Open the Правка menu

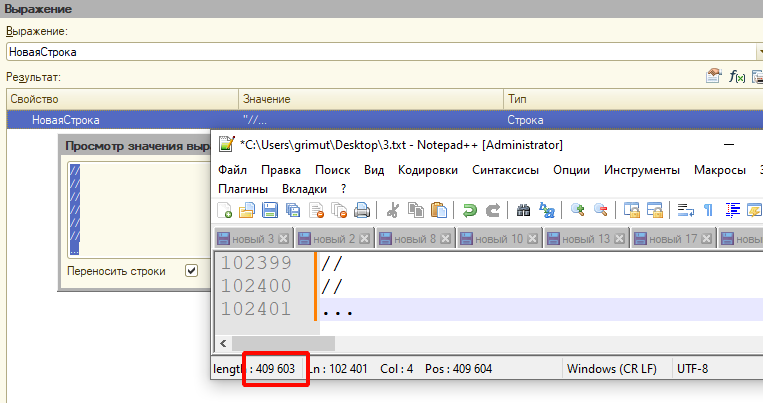(281, 170)
